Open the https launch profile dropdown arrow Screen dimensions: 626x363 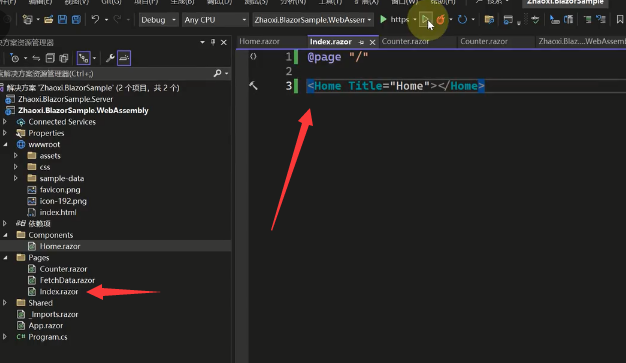click(415, 20)
